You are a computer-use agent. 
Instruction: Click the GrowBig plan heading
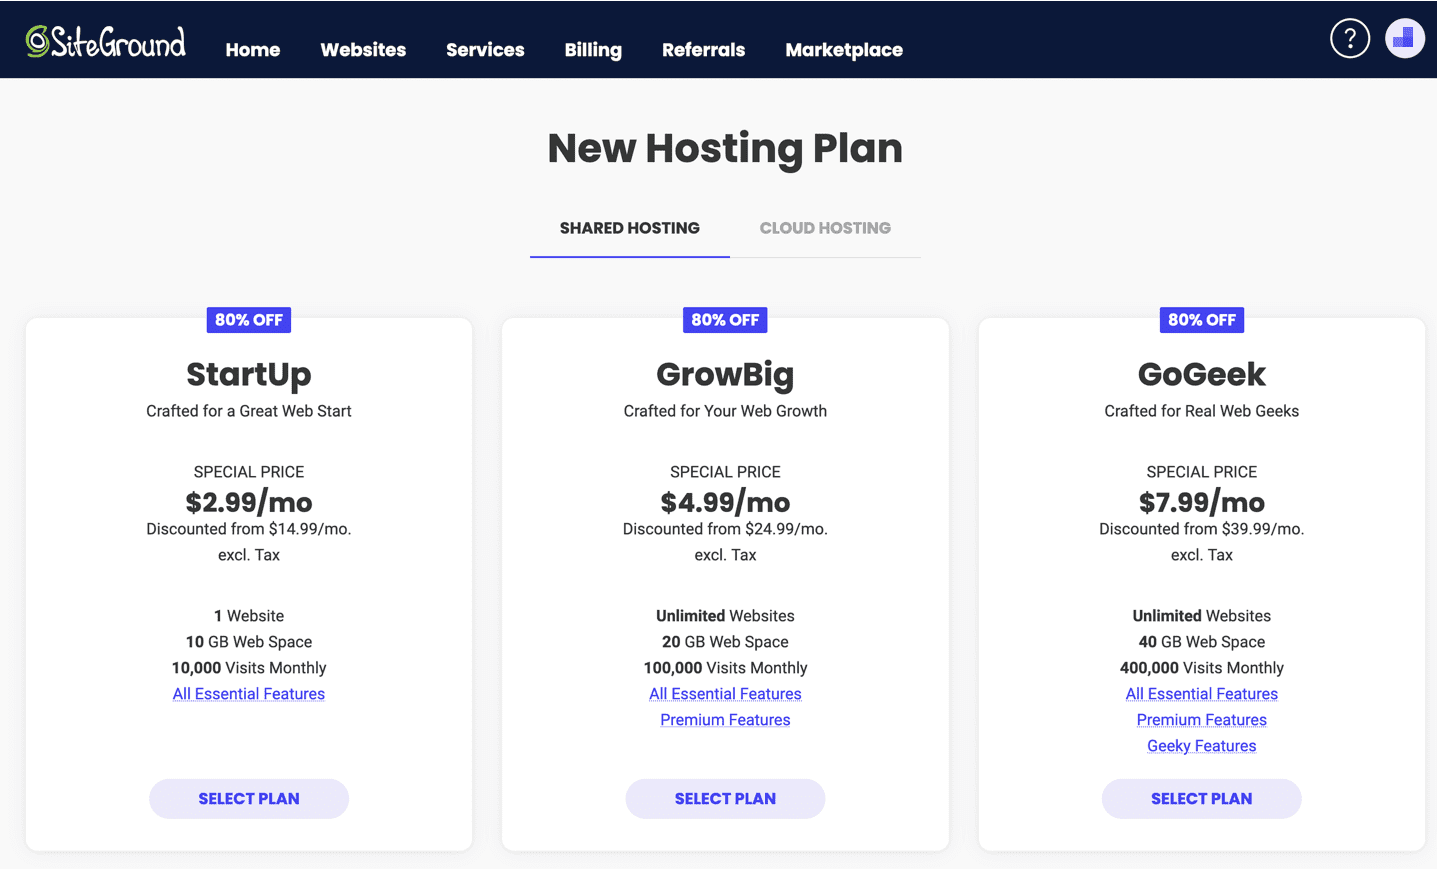tap(725, 374)
